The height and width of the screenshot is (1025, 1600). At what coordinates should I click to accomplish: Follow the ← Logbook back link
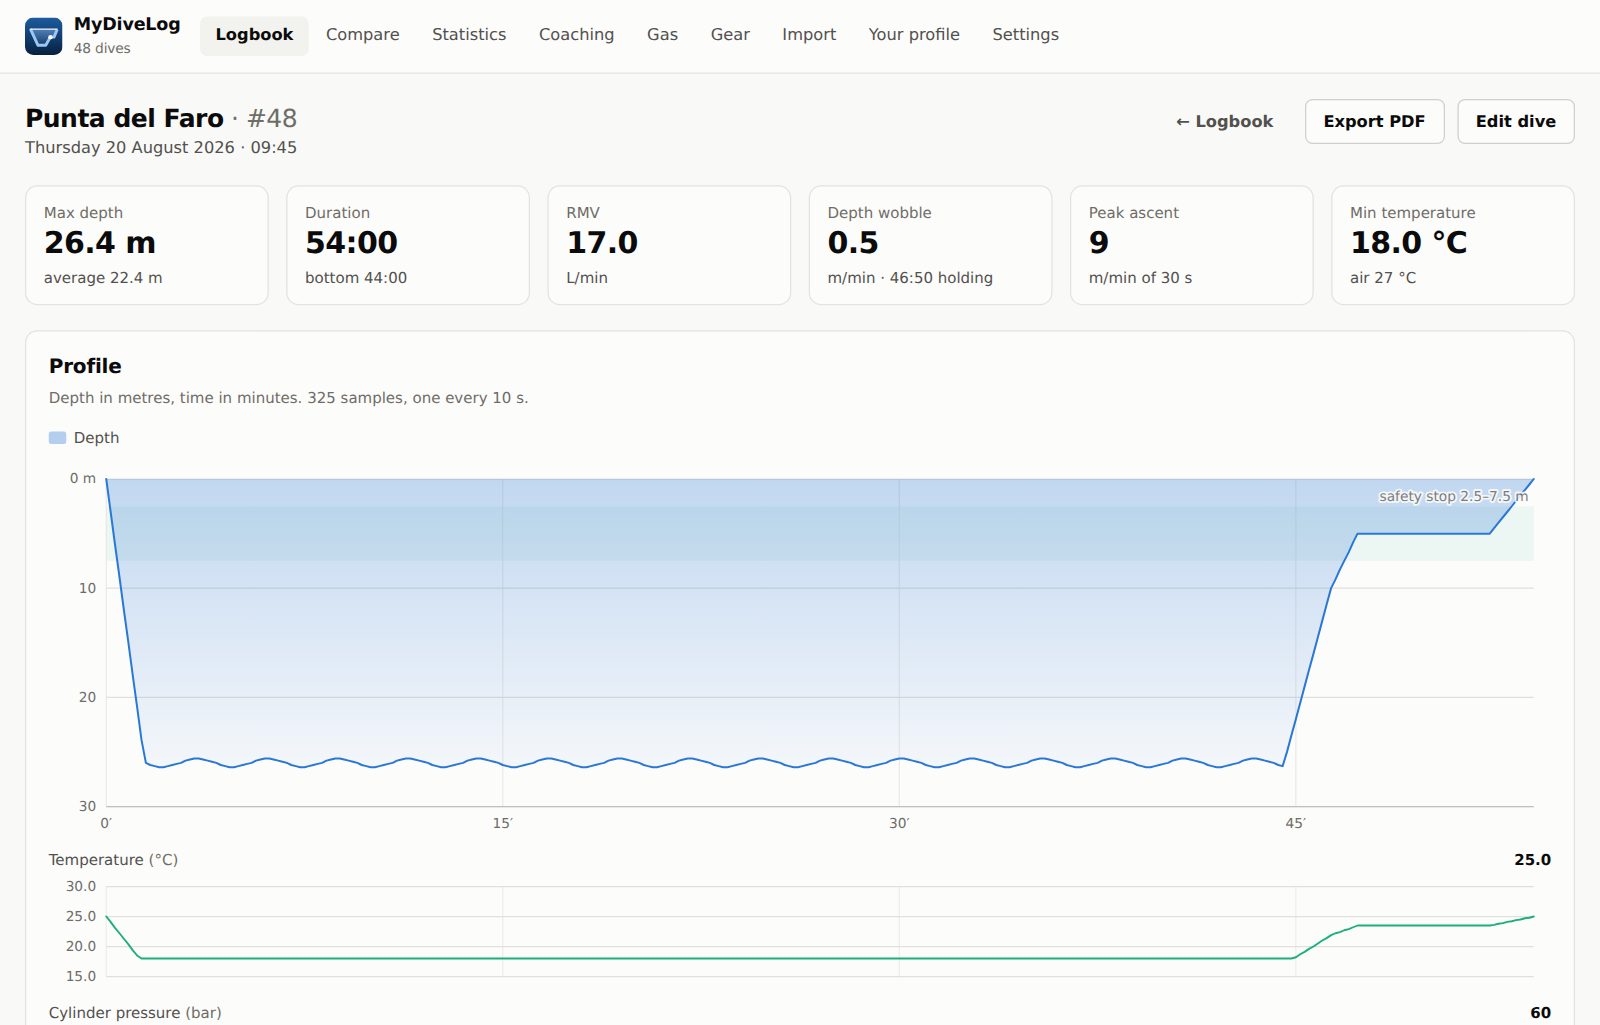point(1224,122)
